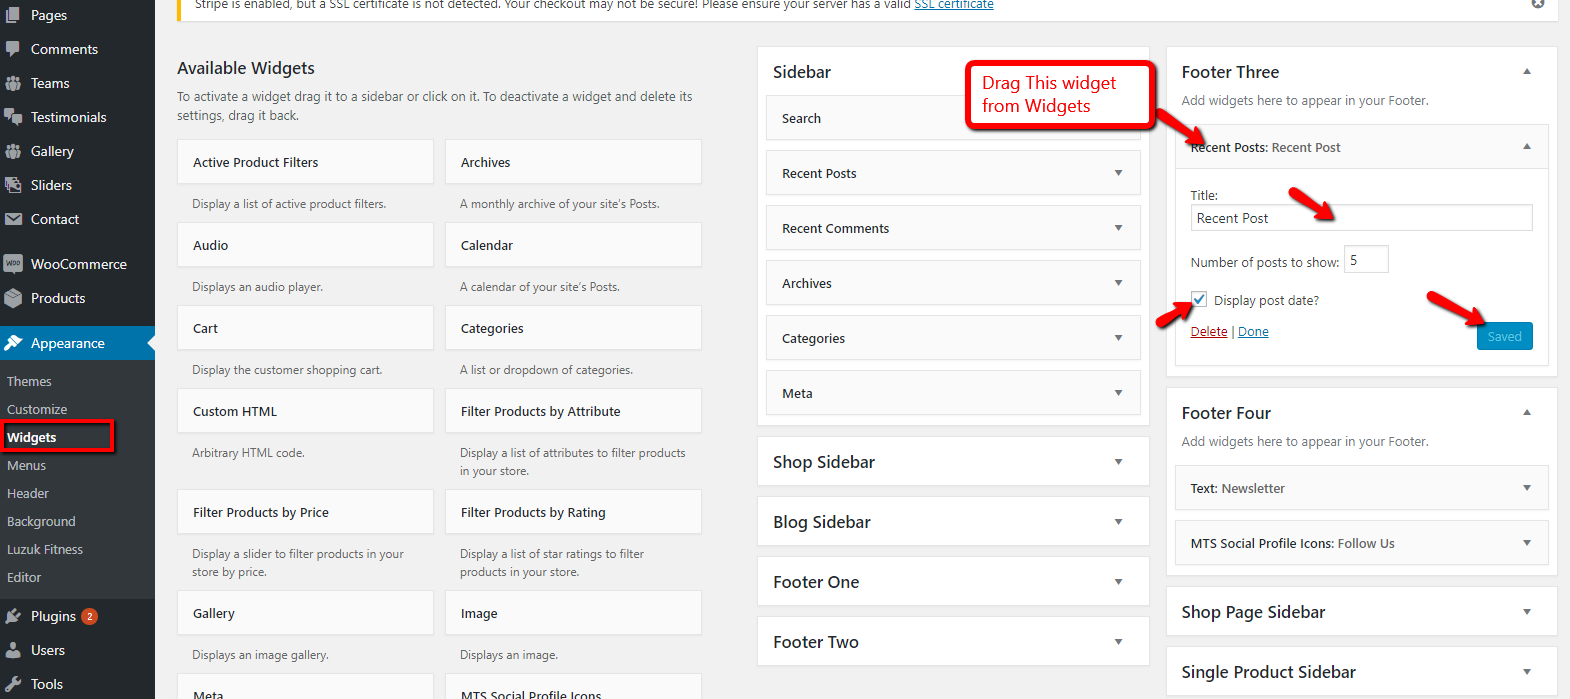Click the Products box icon
This screenshot has height=699, width=1570.
[13, 298]
